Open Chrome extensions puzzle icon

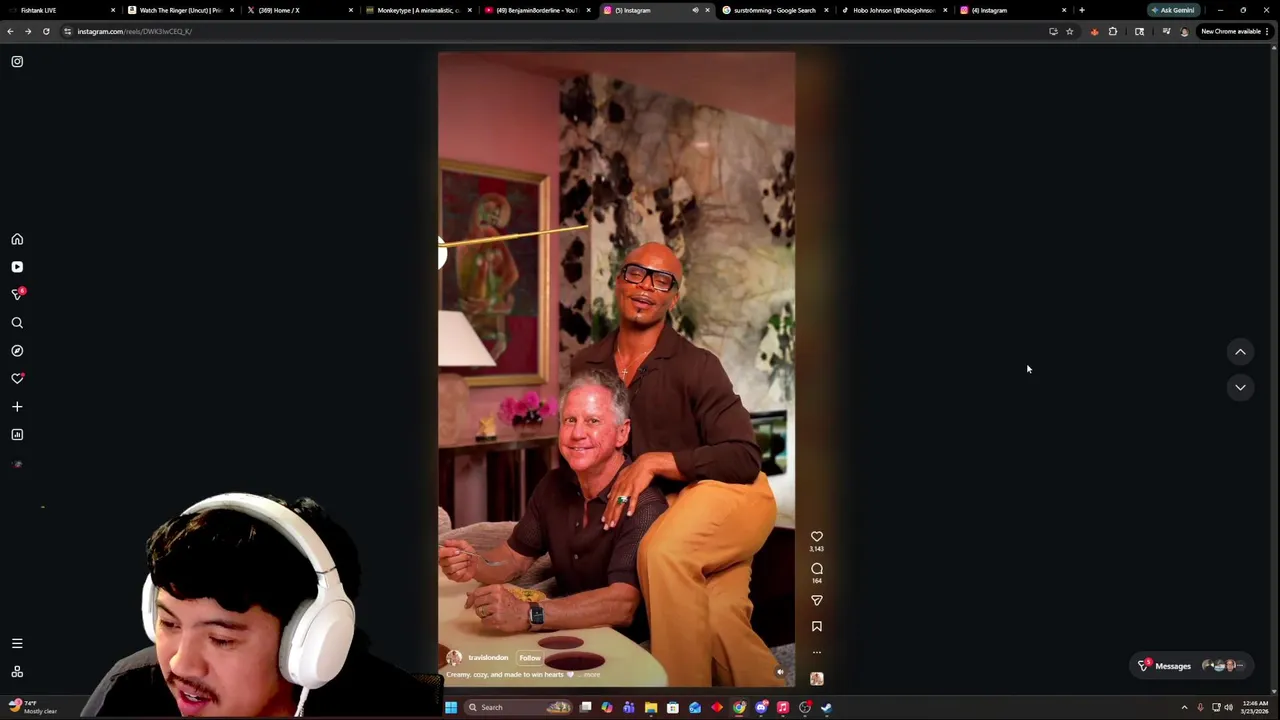pos(1112,31)
